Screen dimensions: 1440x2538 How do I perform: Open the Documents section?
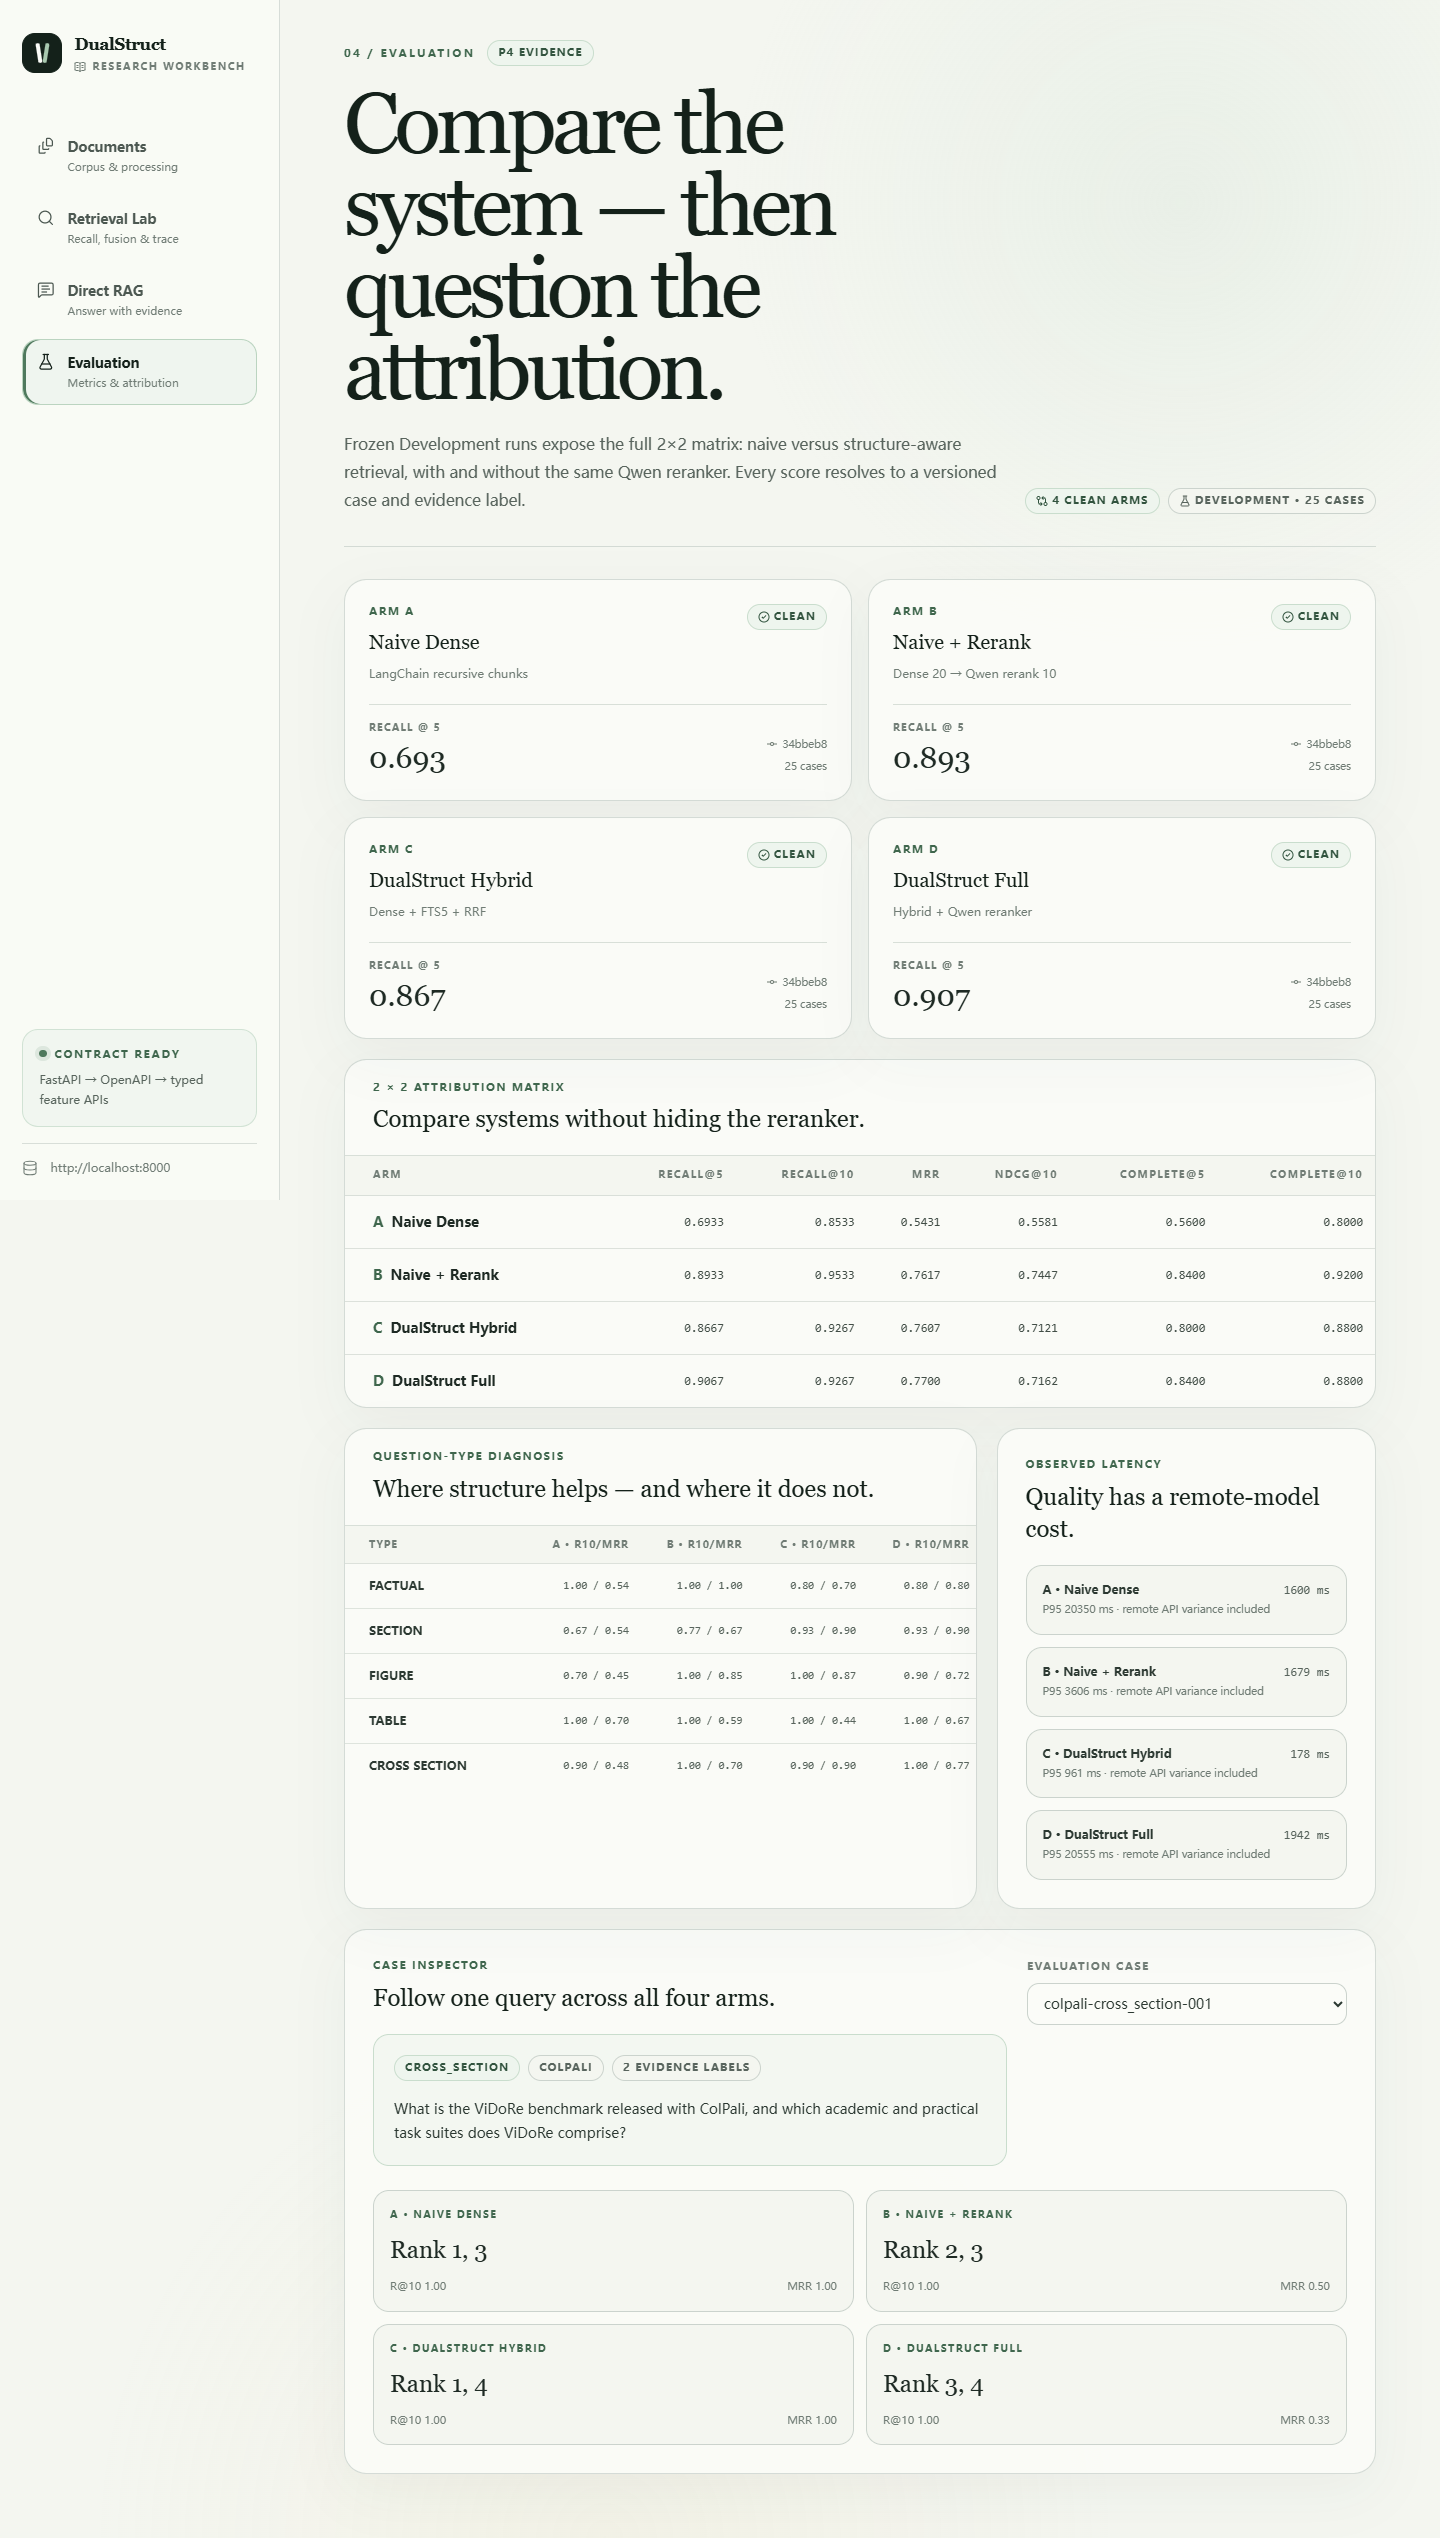coord(139,156)
